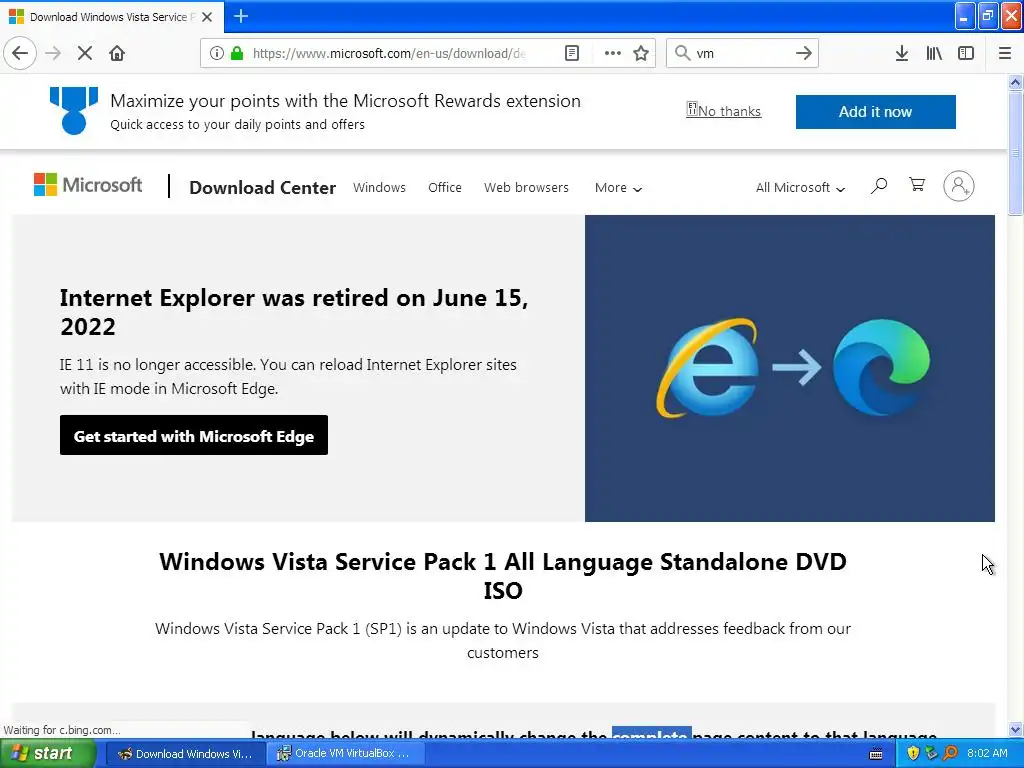Toggle the sidebar view icon
The width and height of the screenshot is (1024, 768).
coord(966,53)
